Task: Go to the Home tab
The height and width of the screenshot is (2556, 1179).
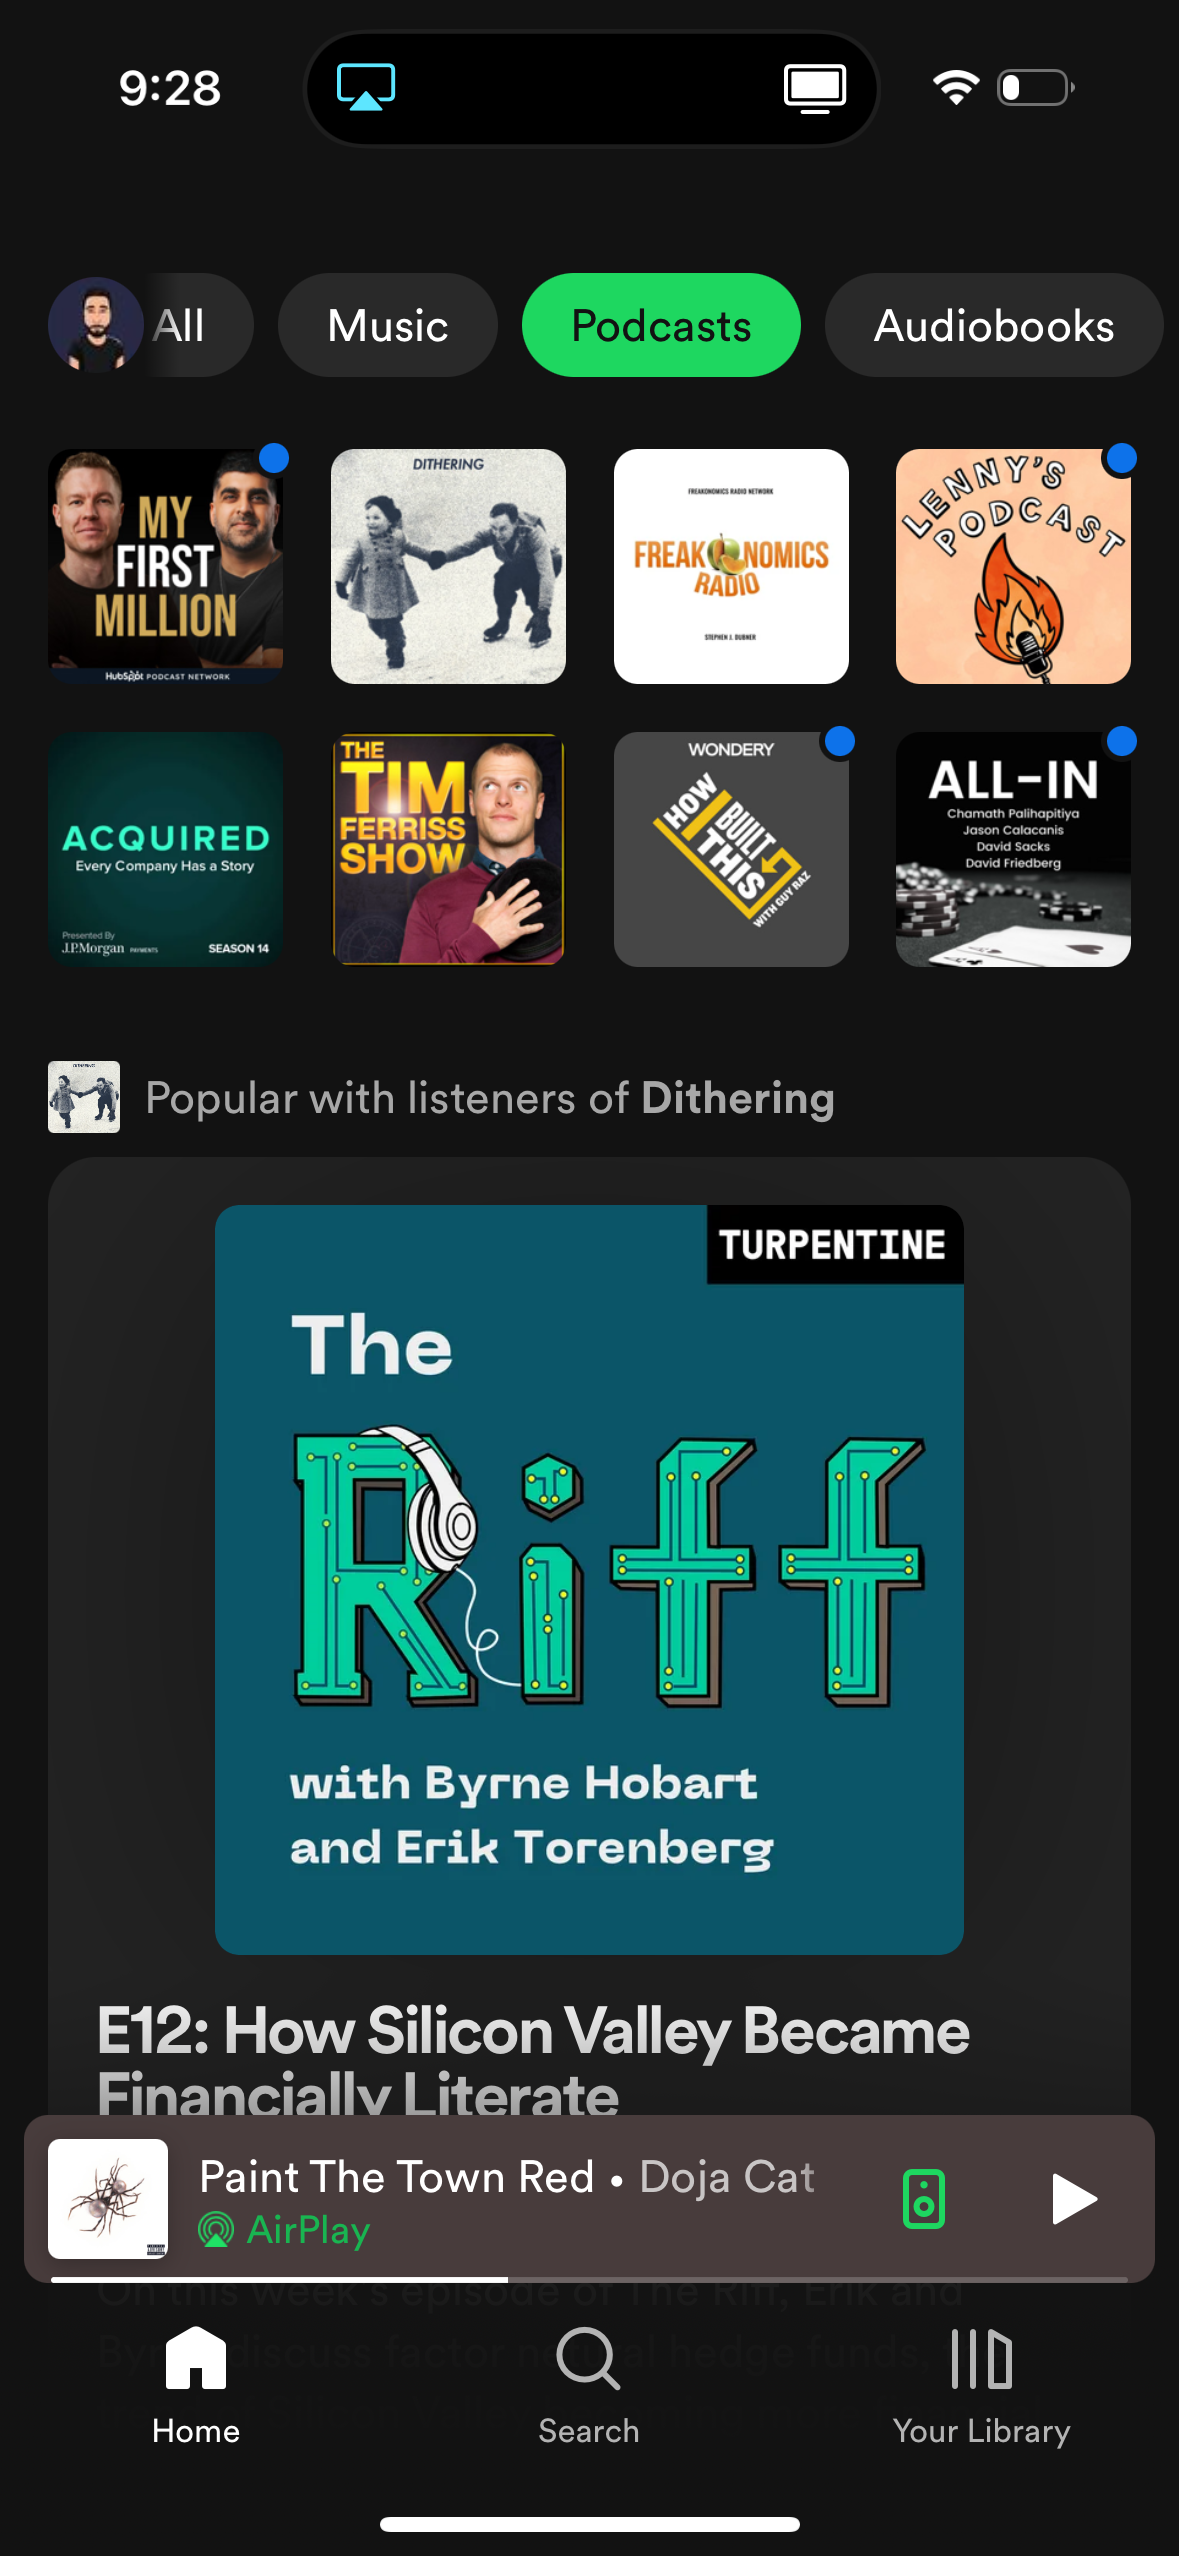Action: pos(196,2386)
